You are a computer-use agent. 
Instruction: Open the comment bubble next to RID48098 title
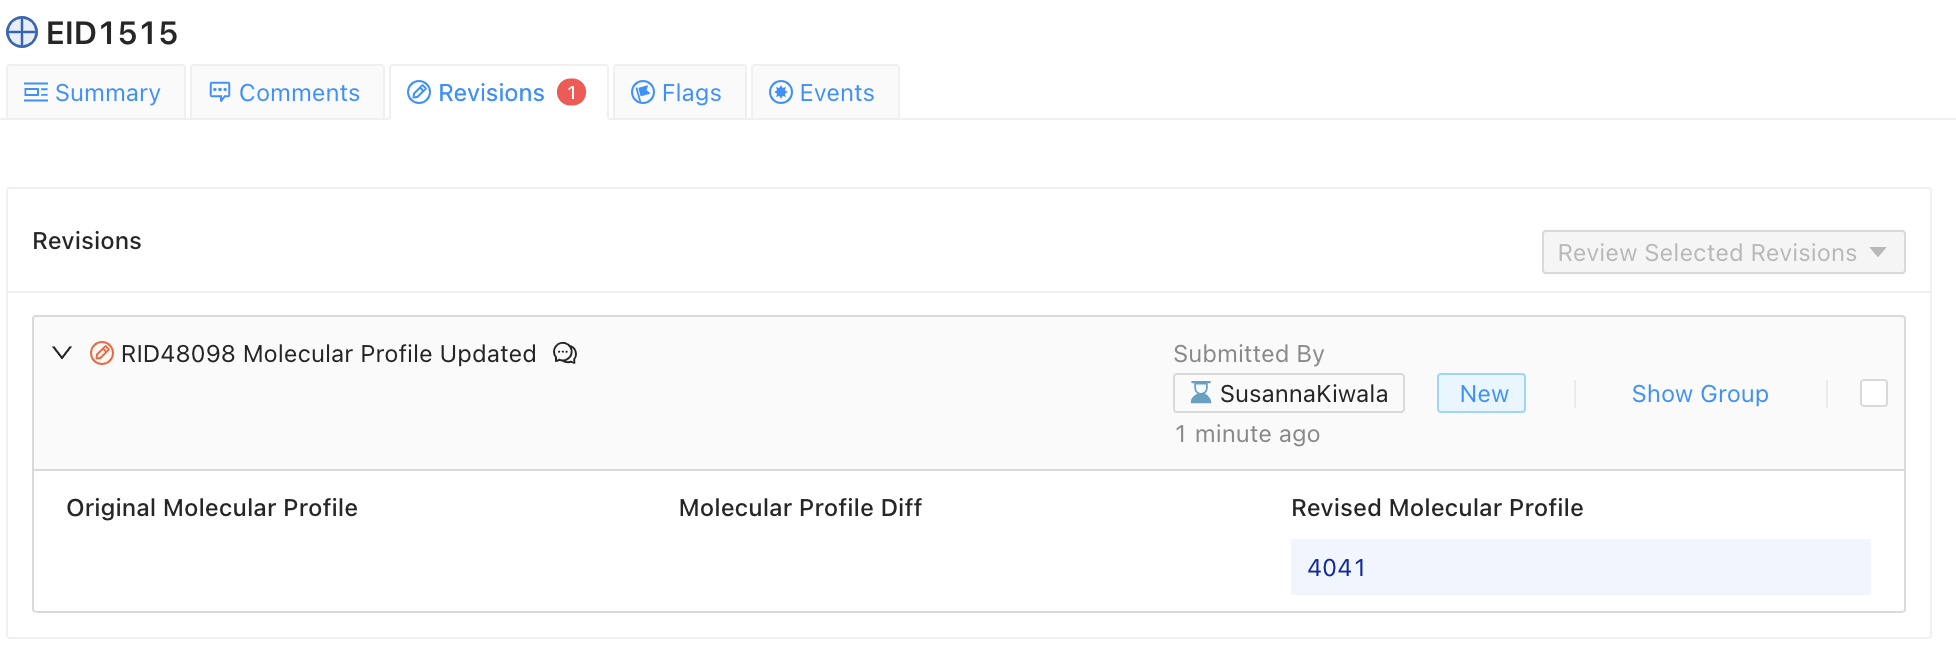pos(565,353)
